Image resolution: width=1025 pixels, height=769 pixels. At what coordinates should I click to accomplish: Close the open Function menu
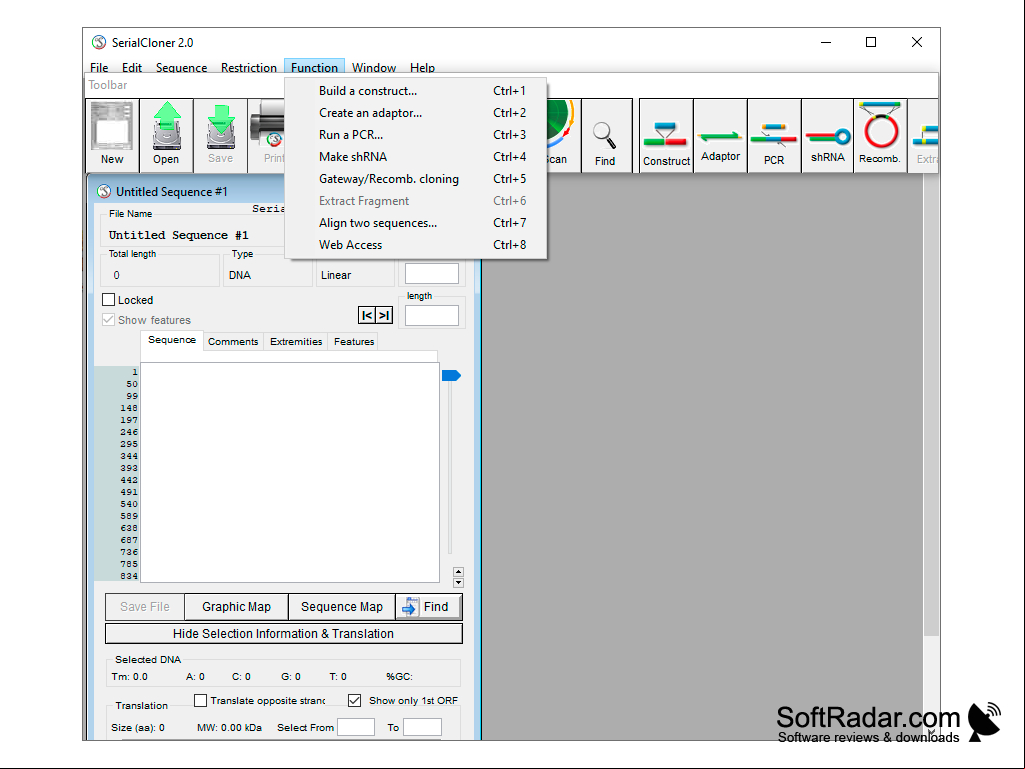[x=314, y=67]
